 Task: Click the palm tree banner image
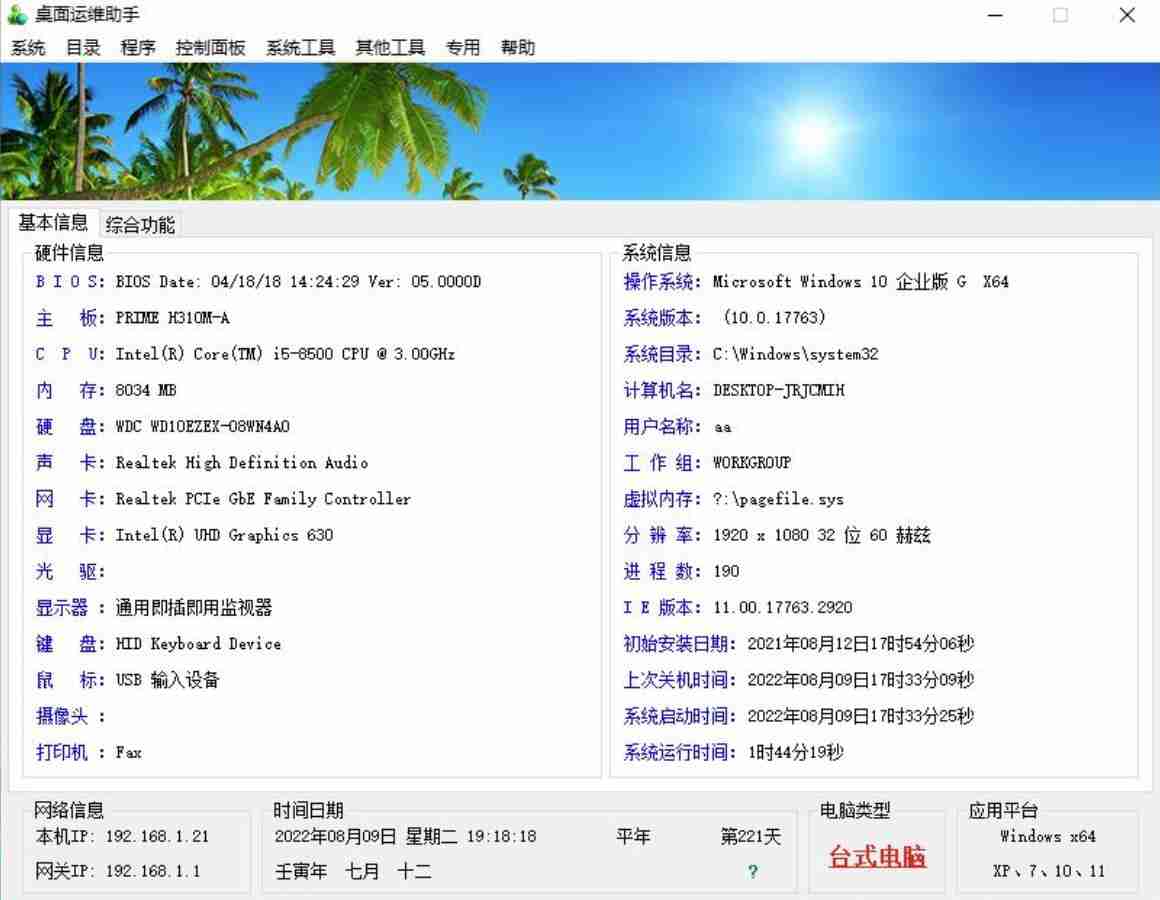point(580,132)
